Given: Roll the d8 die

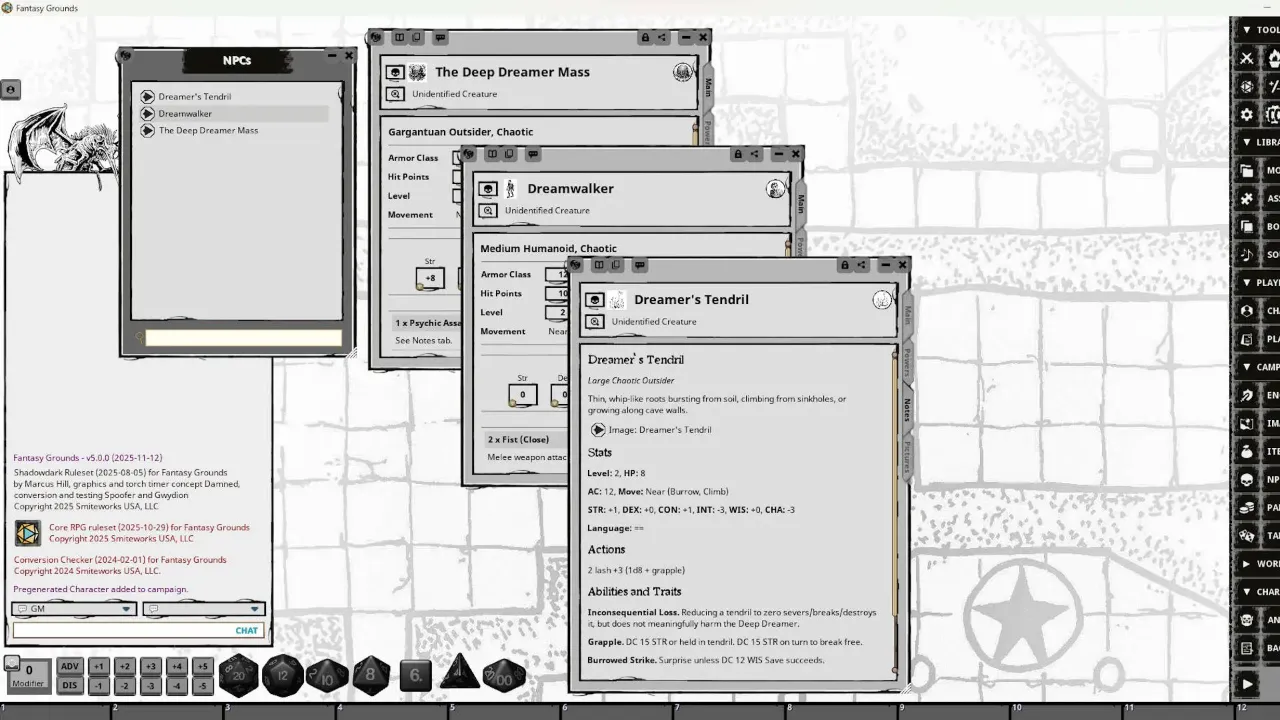Looking at the screenshot, I should [371, 675].
